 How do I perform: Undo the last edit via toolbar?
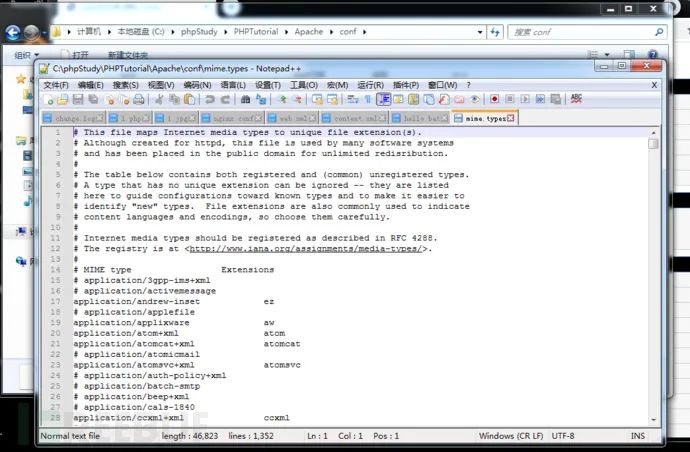click(x=209, y=99)
